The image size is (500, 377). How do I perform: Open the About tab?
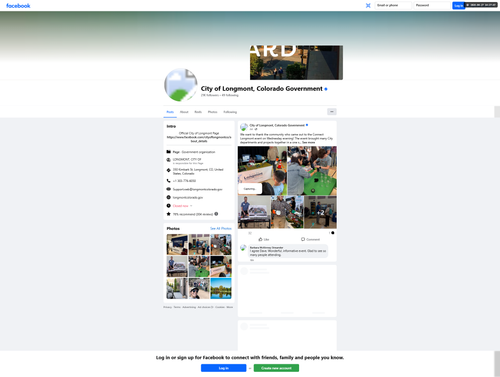[184, 112]
